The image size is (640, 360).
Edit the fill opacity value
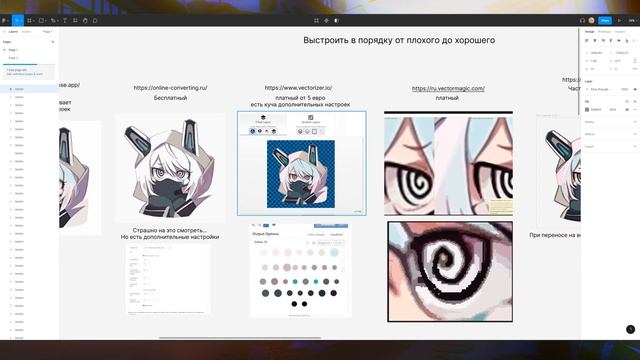click(613, 109)
